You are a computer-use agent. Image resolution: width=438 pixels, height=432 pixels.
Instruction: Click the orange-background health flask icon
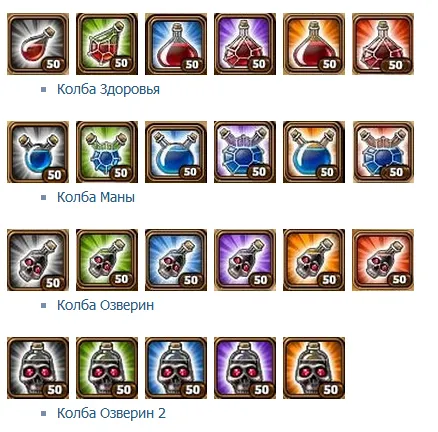(314, 44)
